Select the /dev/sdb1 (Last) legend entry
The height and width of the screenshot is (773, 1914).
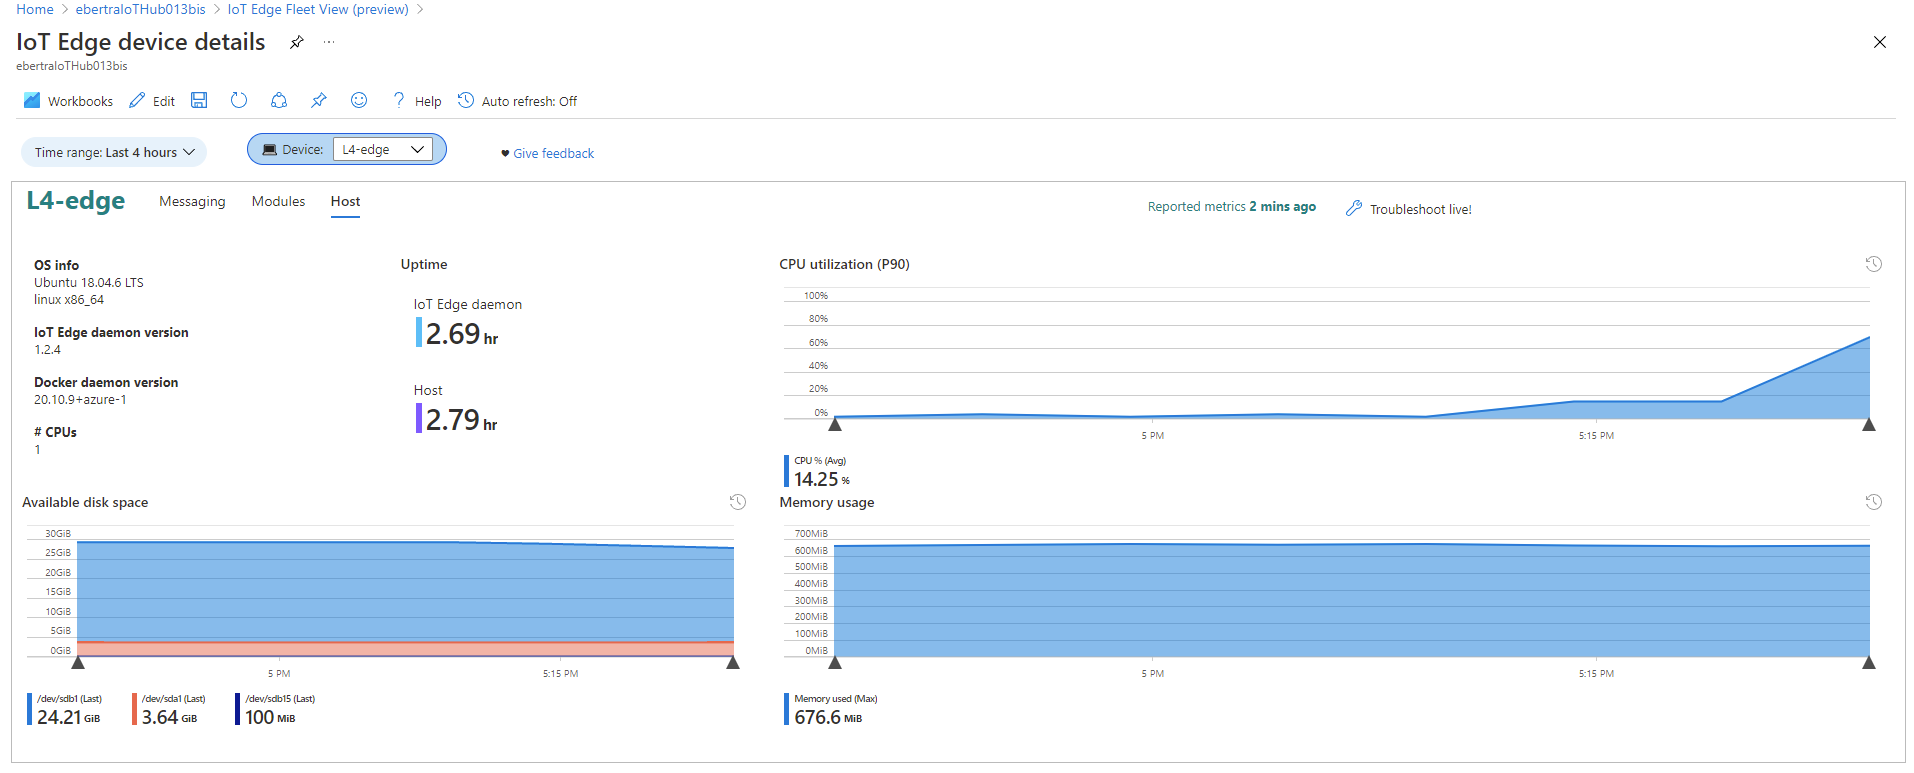pyautogui.click(x=66, y=709)
